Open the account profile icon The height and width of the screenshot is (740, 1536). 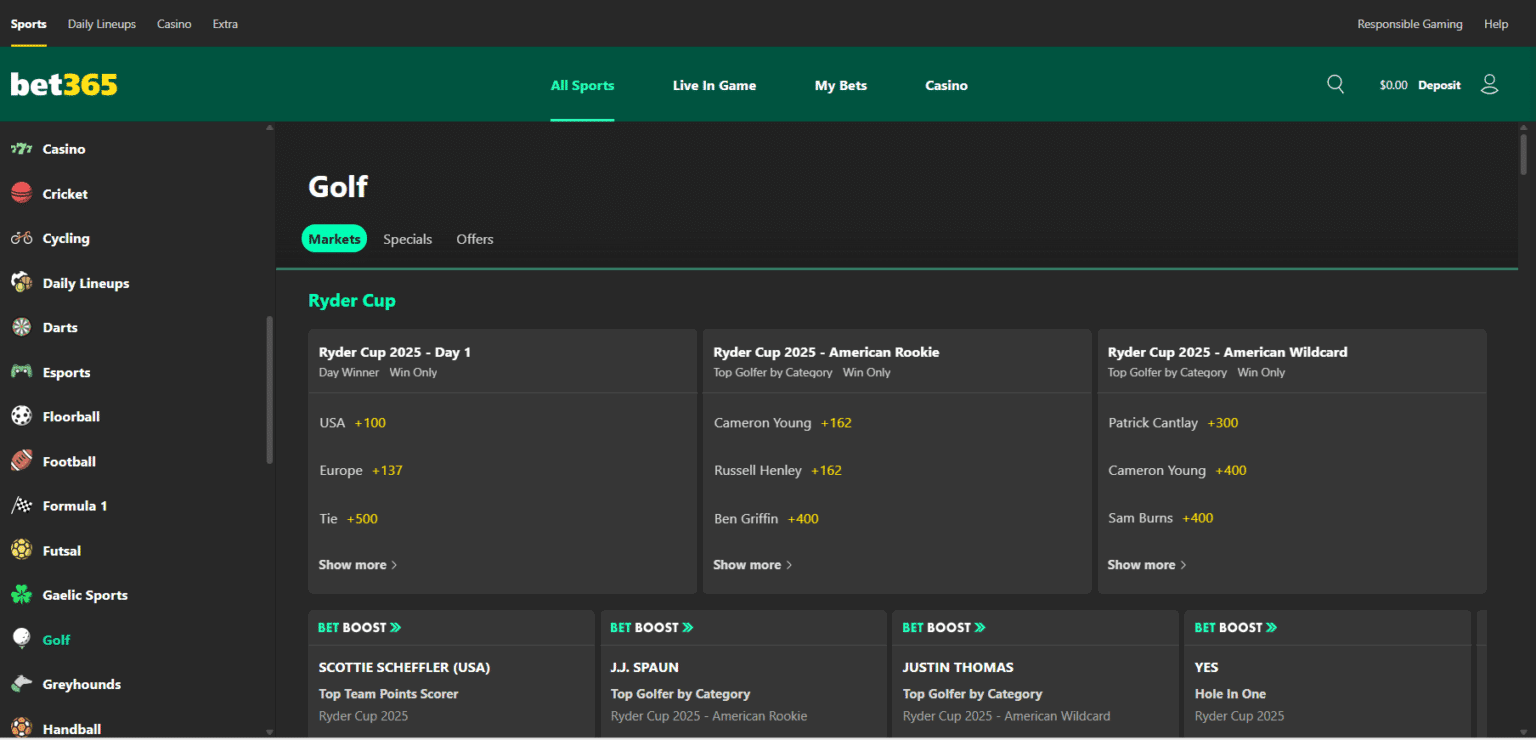(1489, 84)
